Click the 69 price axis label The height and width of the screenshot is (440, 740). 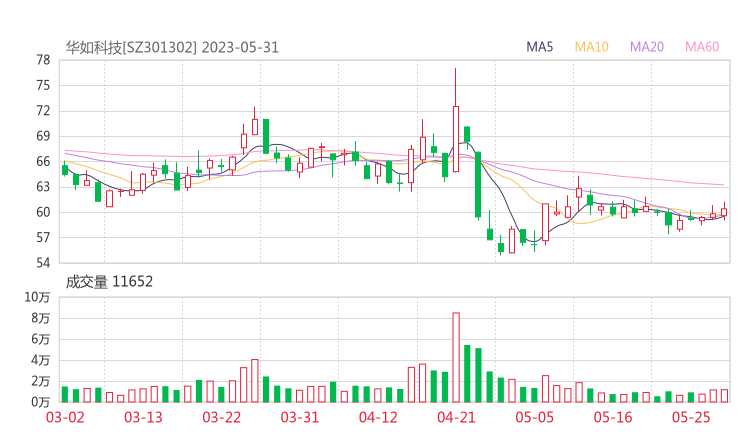click(x=43, y=136)
